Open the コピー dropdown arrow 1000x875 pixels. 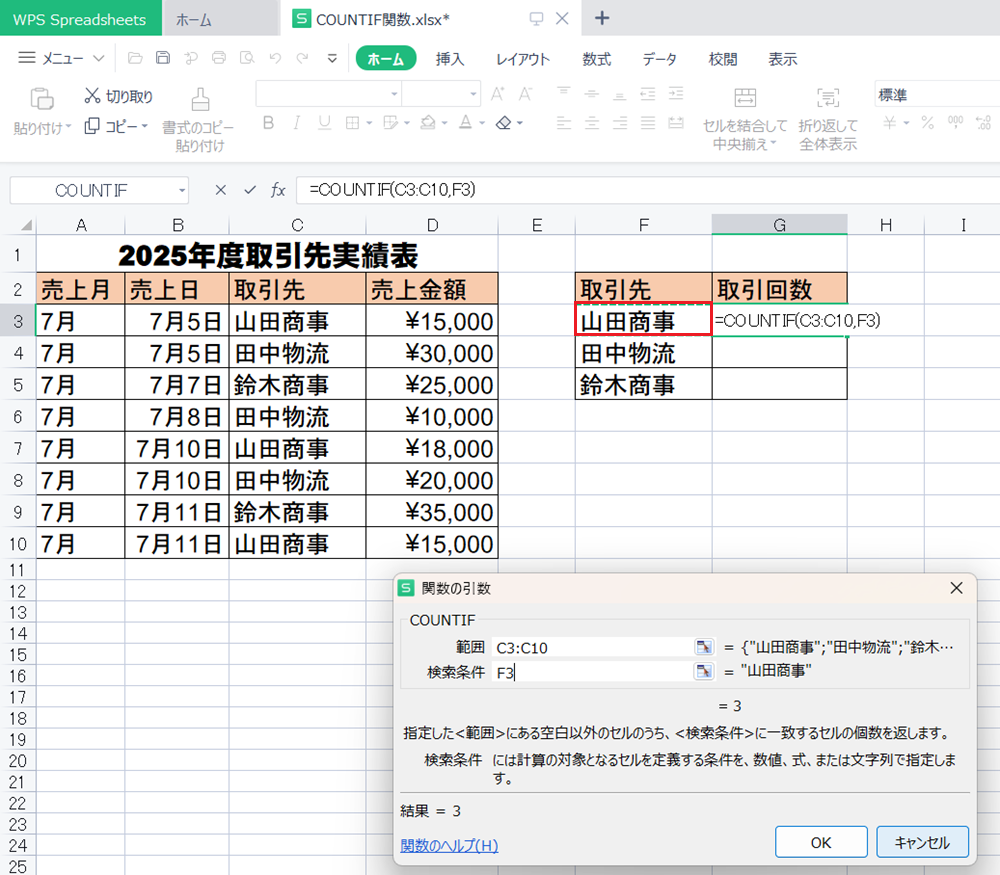click(144, 126)
